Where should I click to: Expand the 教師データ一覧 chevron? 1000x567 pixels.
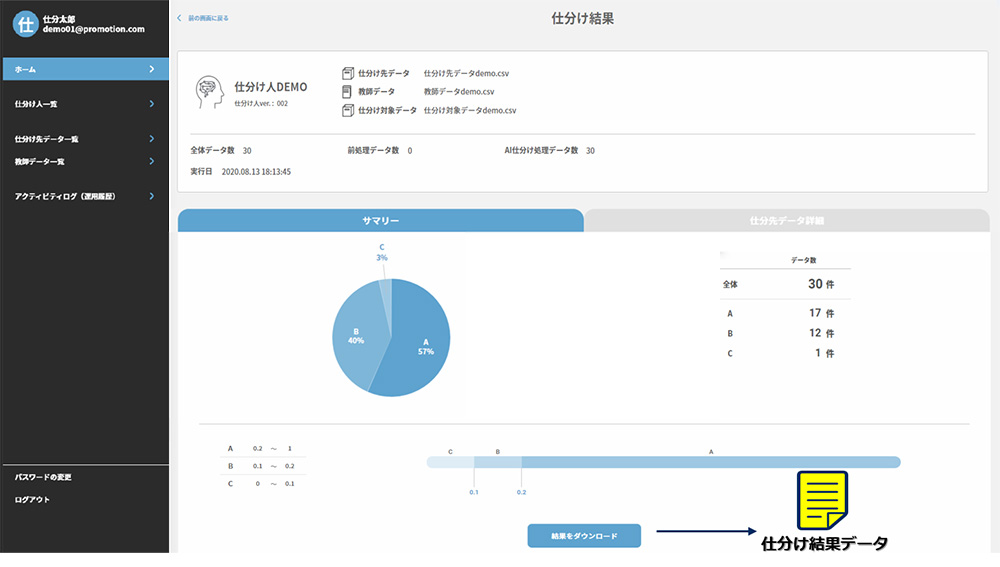coord(151,161)
